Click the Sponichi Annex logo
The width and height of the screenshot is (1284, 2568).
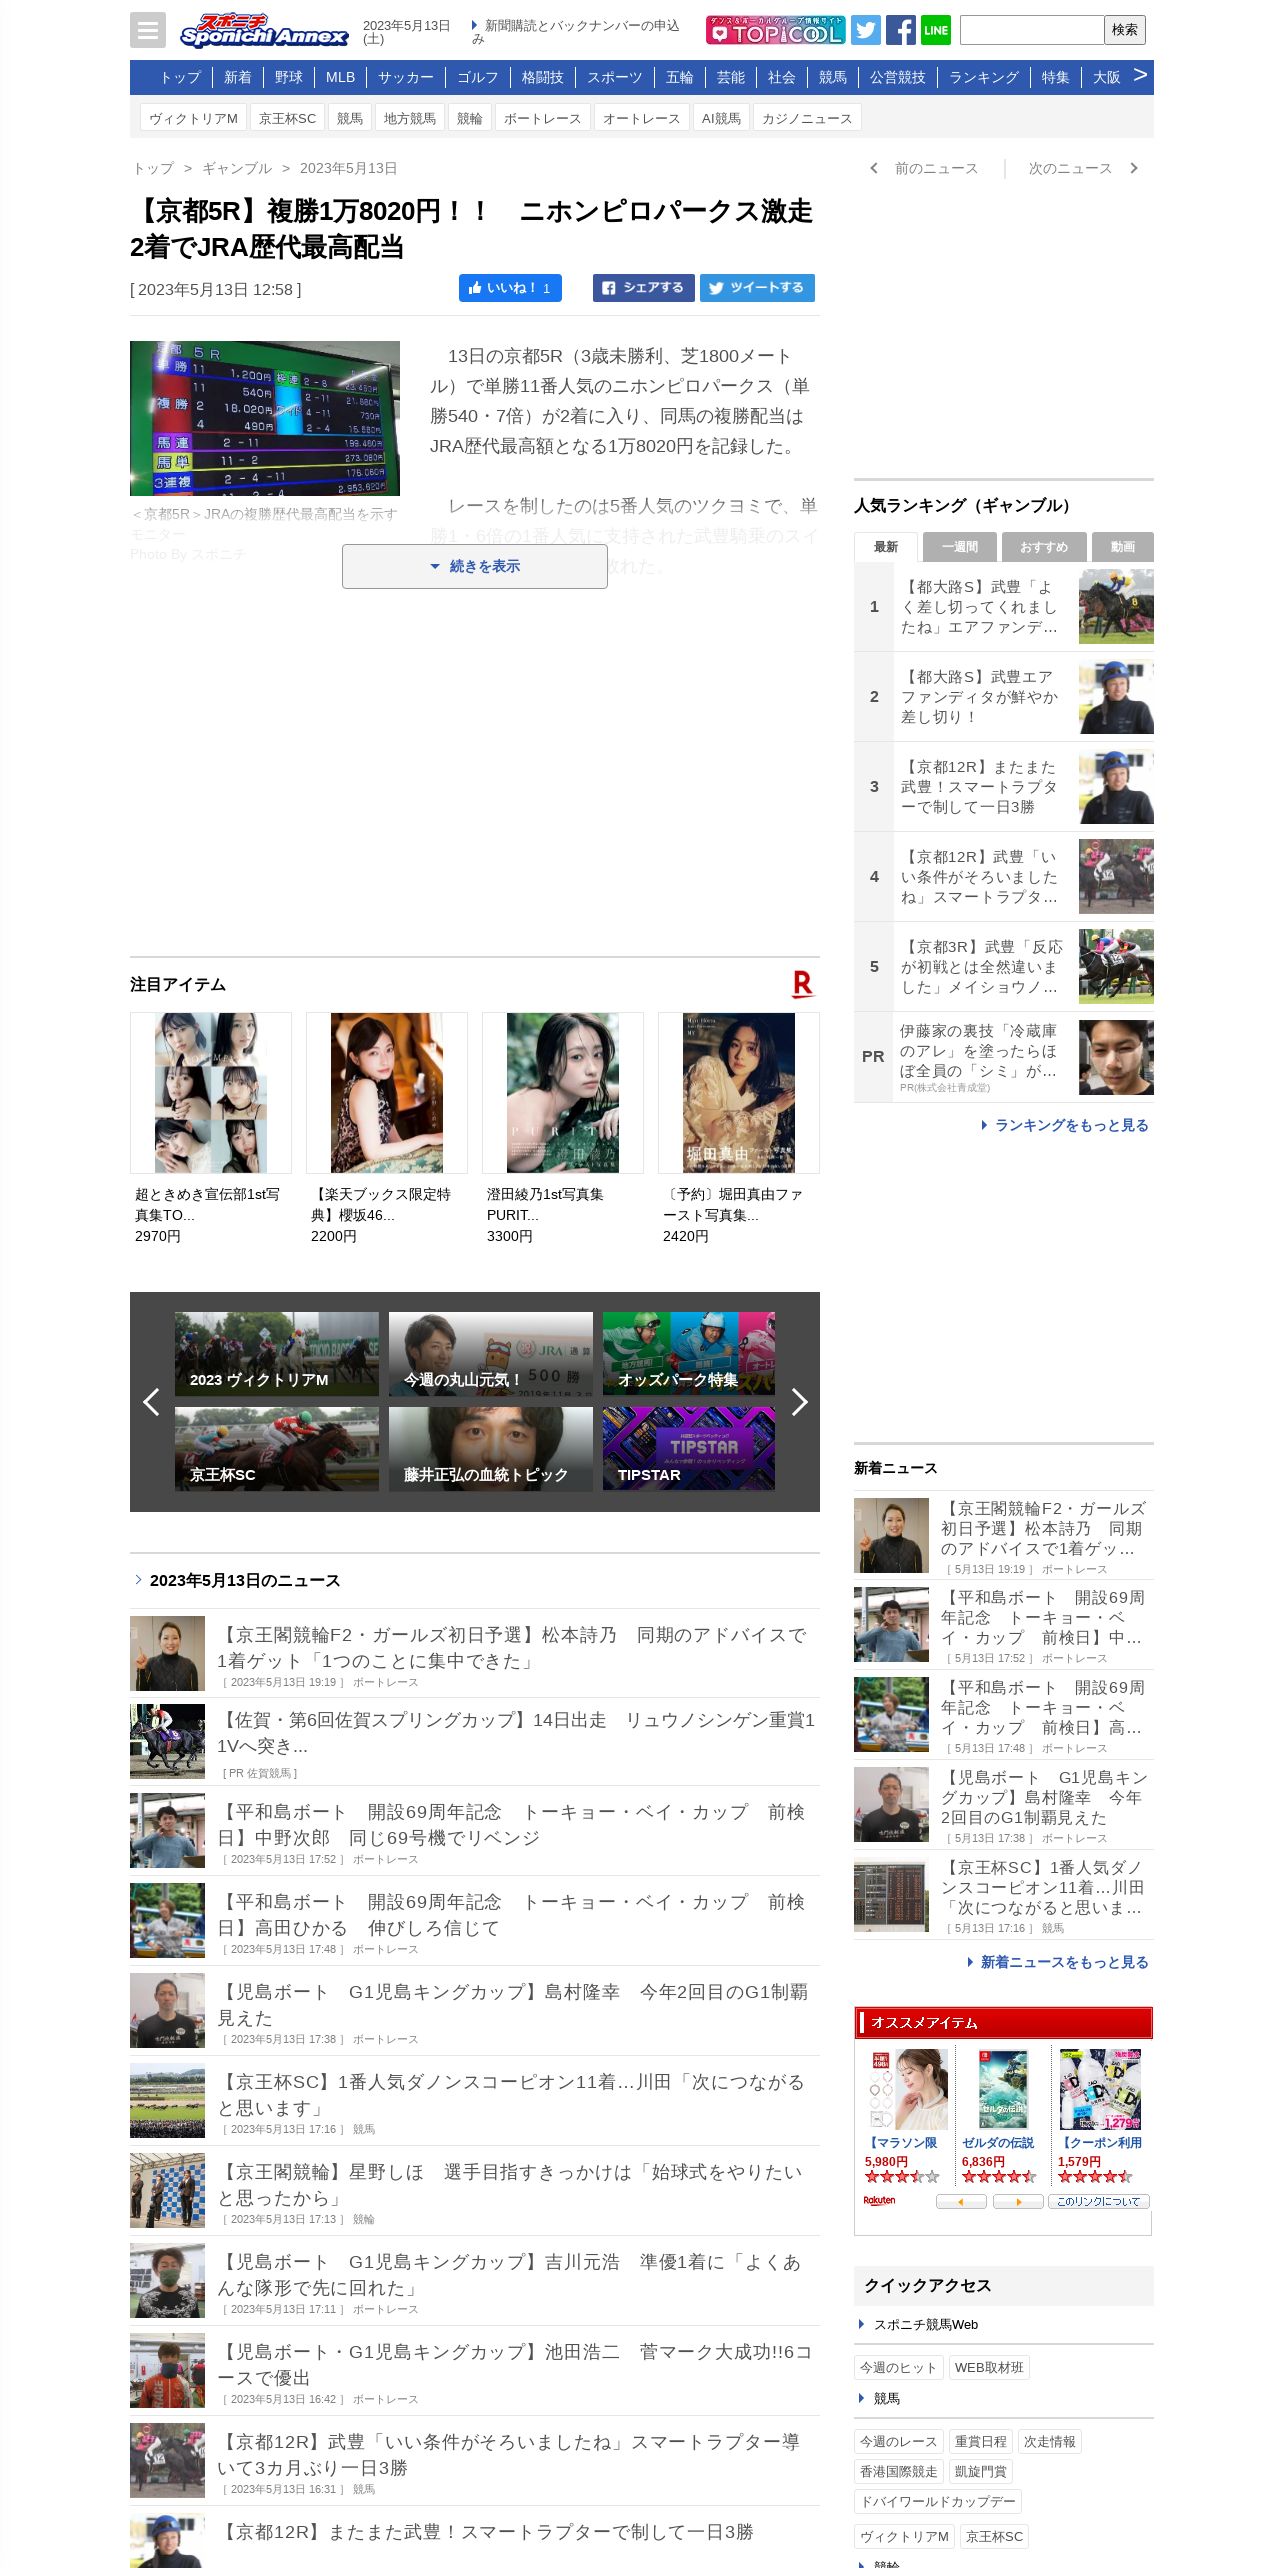[264, 31]
